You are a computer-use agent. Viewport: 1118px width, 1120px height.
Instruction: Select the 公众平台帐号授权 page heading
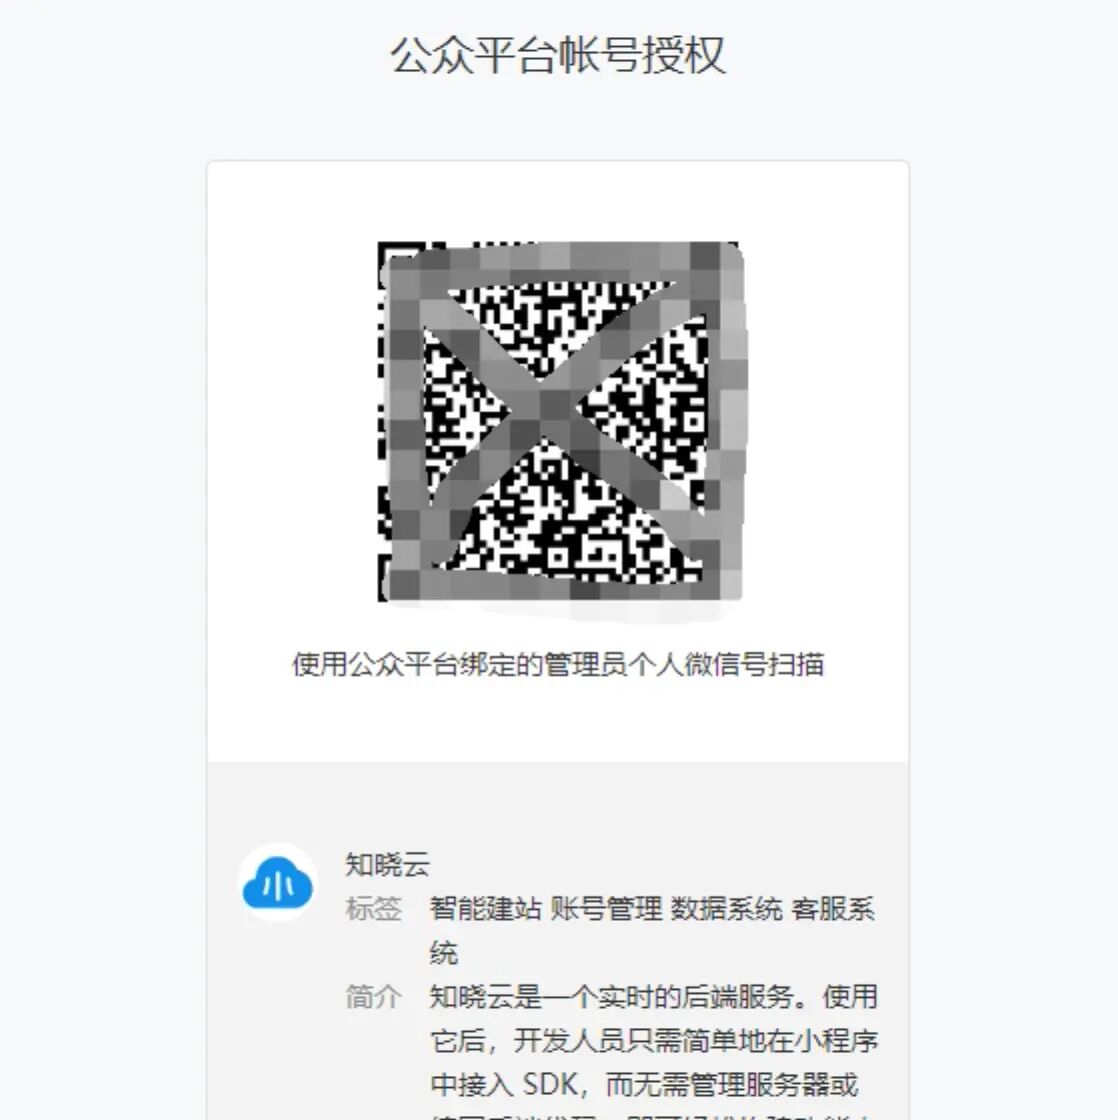[558, 55]
